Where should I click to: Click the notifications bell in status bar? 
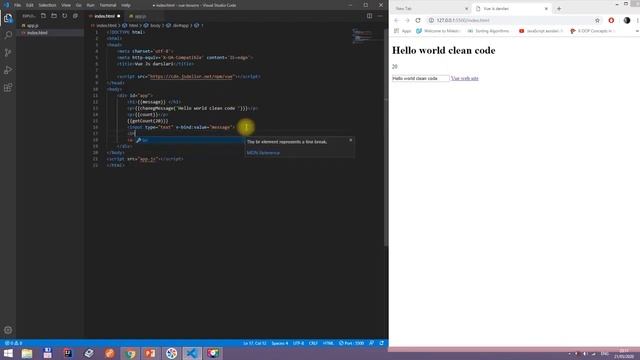(x=382, y=343)
